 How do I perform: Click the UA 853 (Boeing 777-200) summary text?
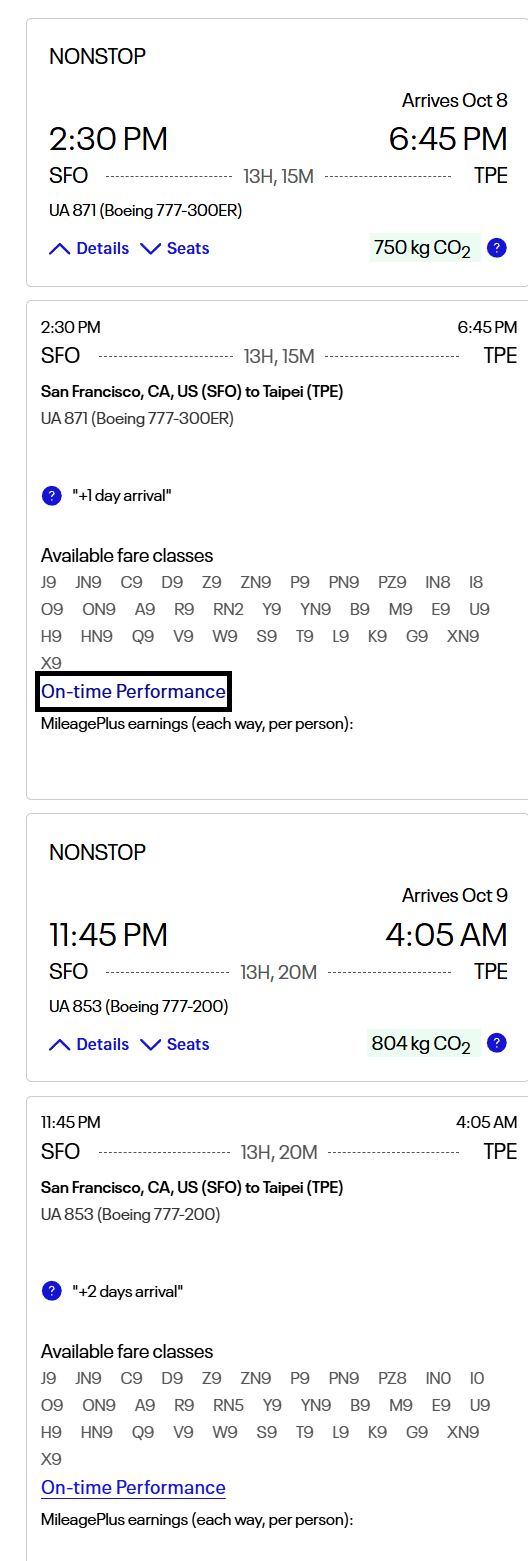coord(138,1007)
